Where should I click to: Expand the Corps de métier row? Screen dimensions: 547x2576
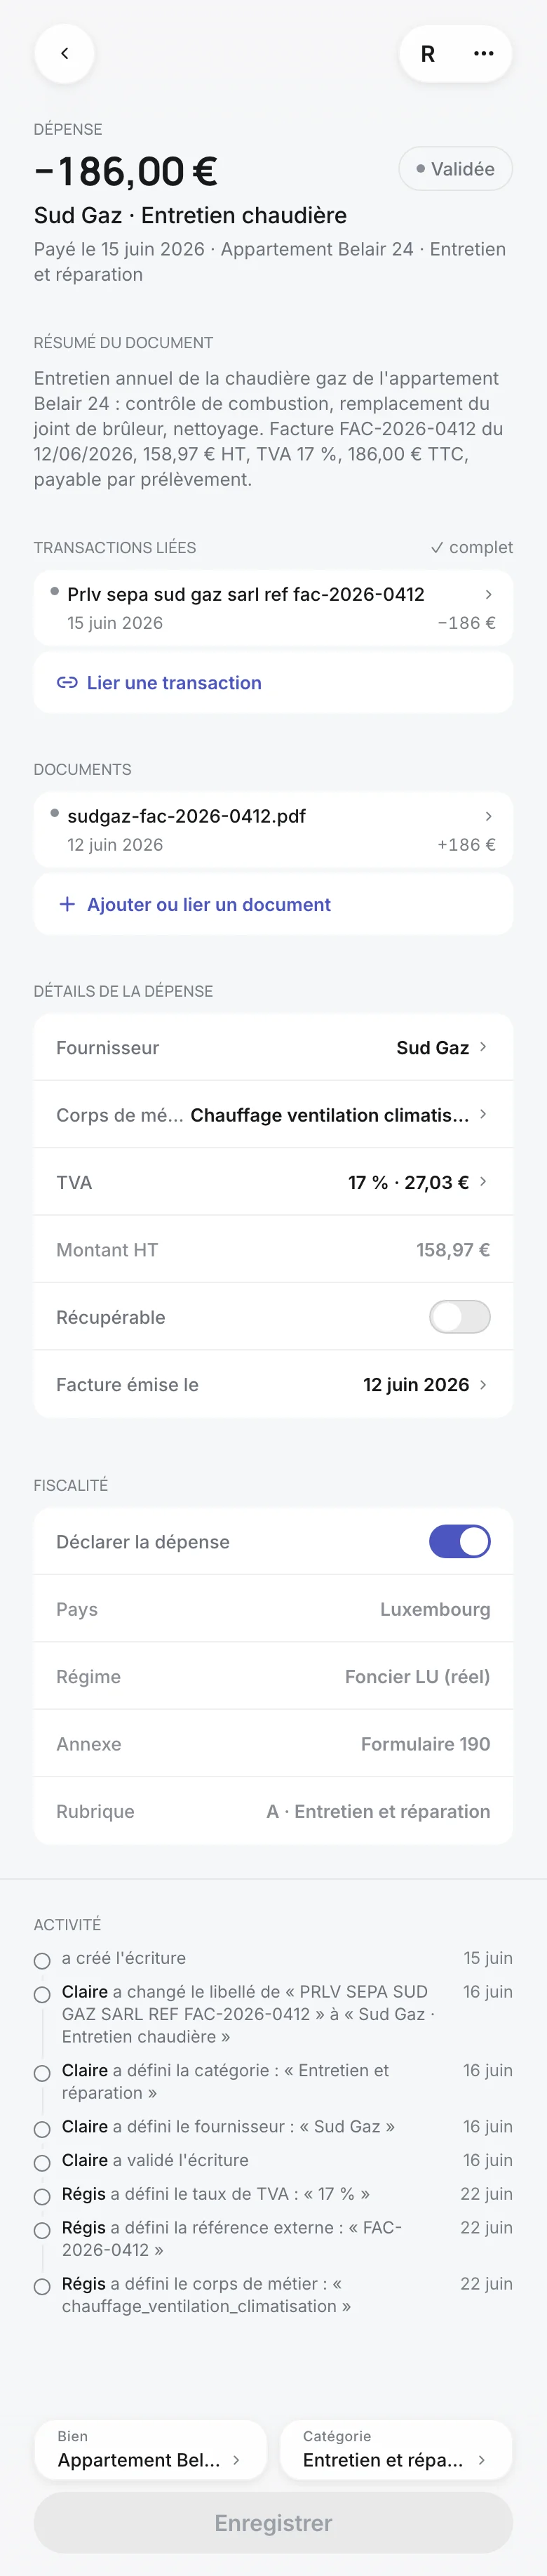click(273, 1114)
